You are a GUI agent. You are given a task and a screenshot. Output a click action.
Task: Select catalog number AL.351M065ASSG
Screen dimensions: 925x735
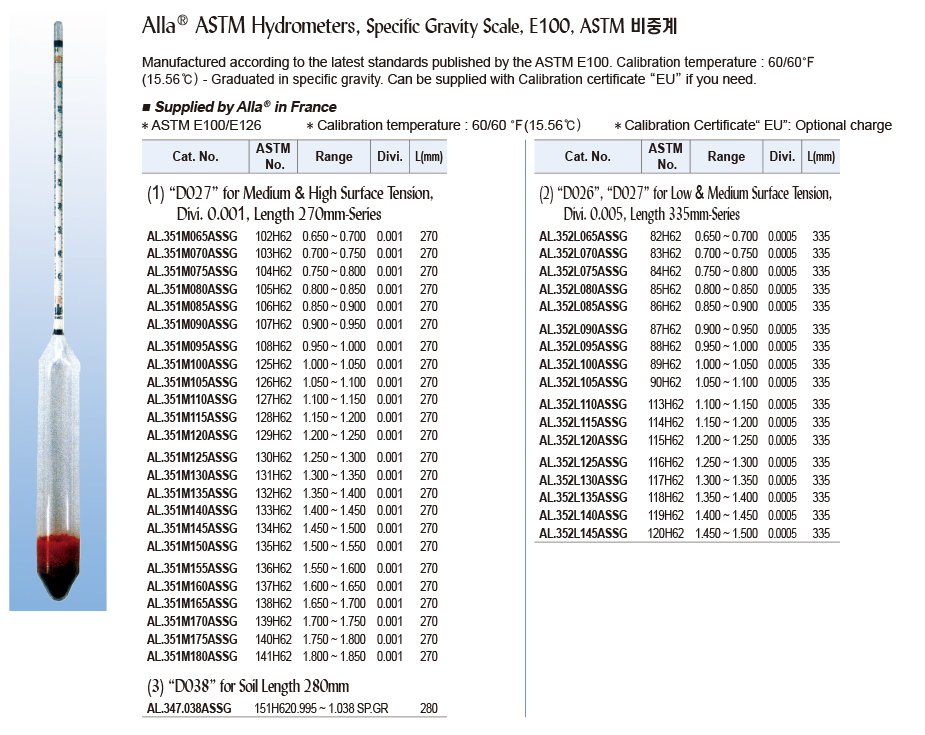tap(192, 237)
